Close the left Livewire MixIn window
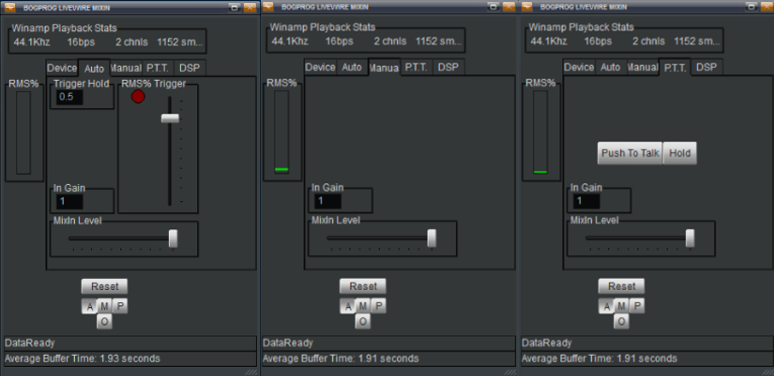Image resolution: width=774 pixels, height=376 pixels. (250, 7)
